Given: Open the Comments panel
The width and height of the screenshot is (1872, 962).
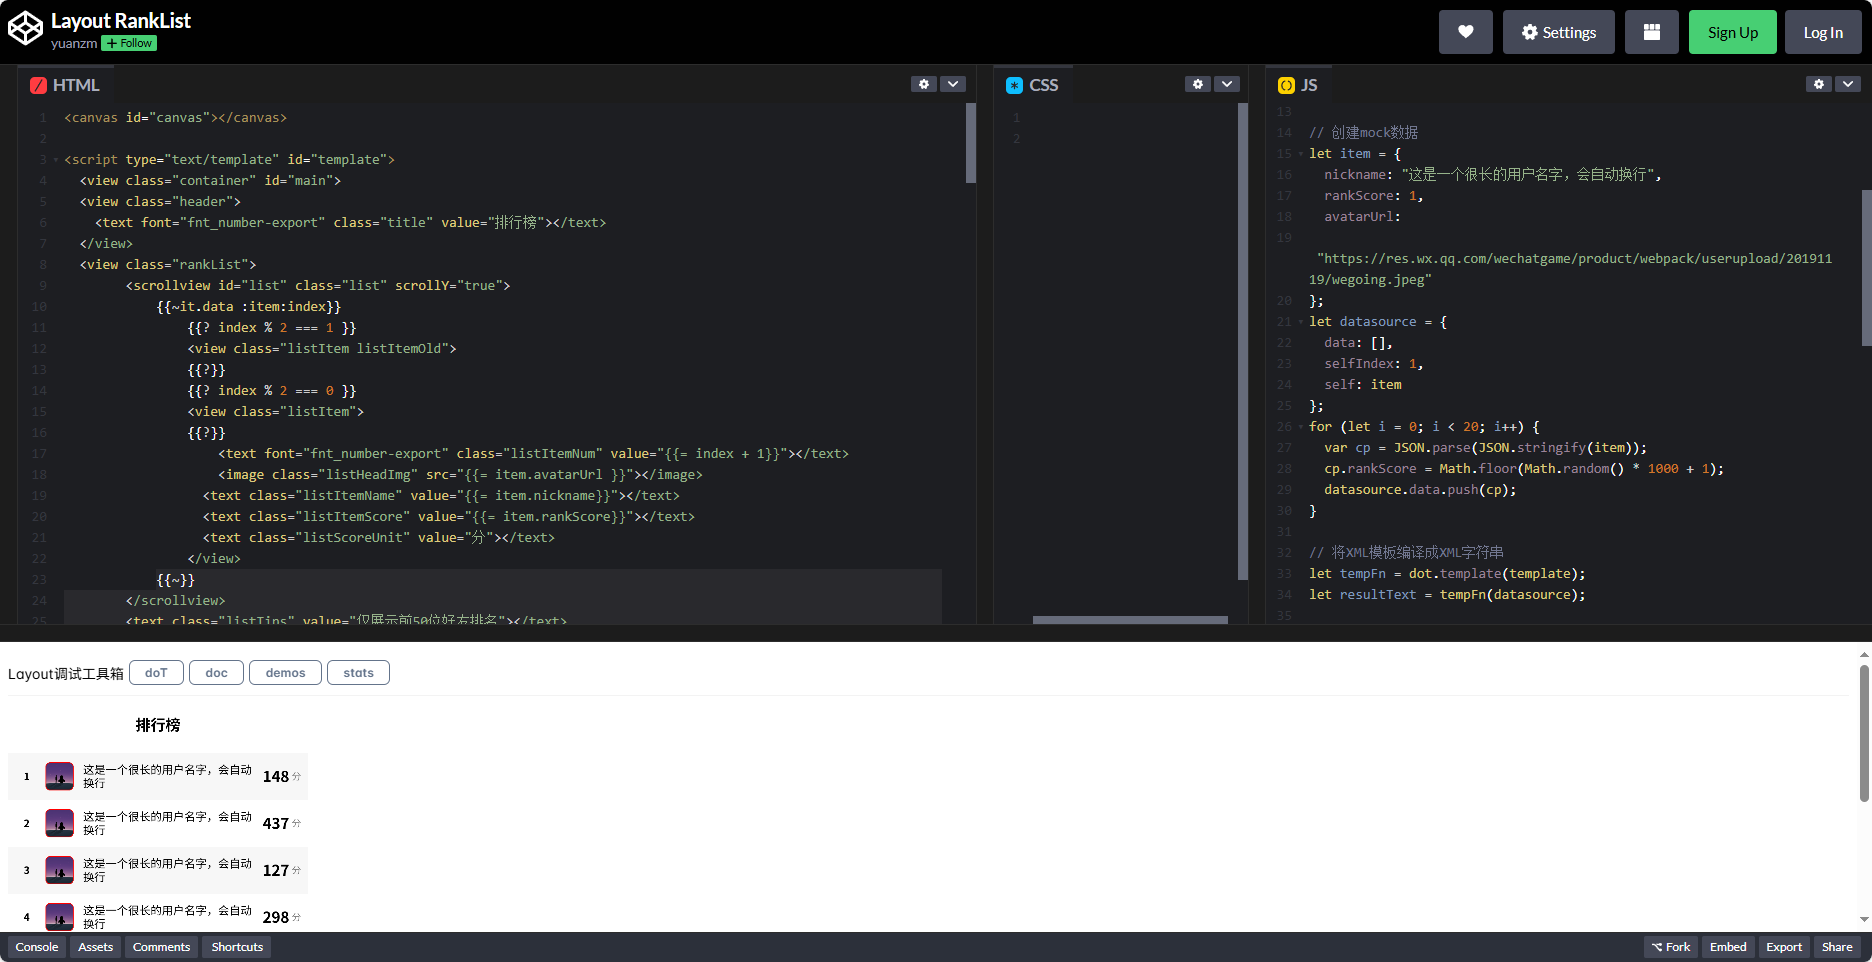Looking at the screenshot, I should coord(161,947).
